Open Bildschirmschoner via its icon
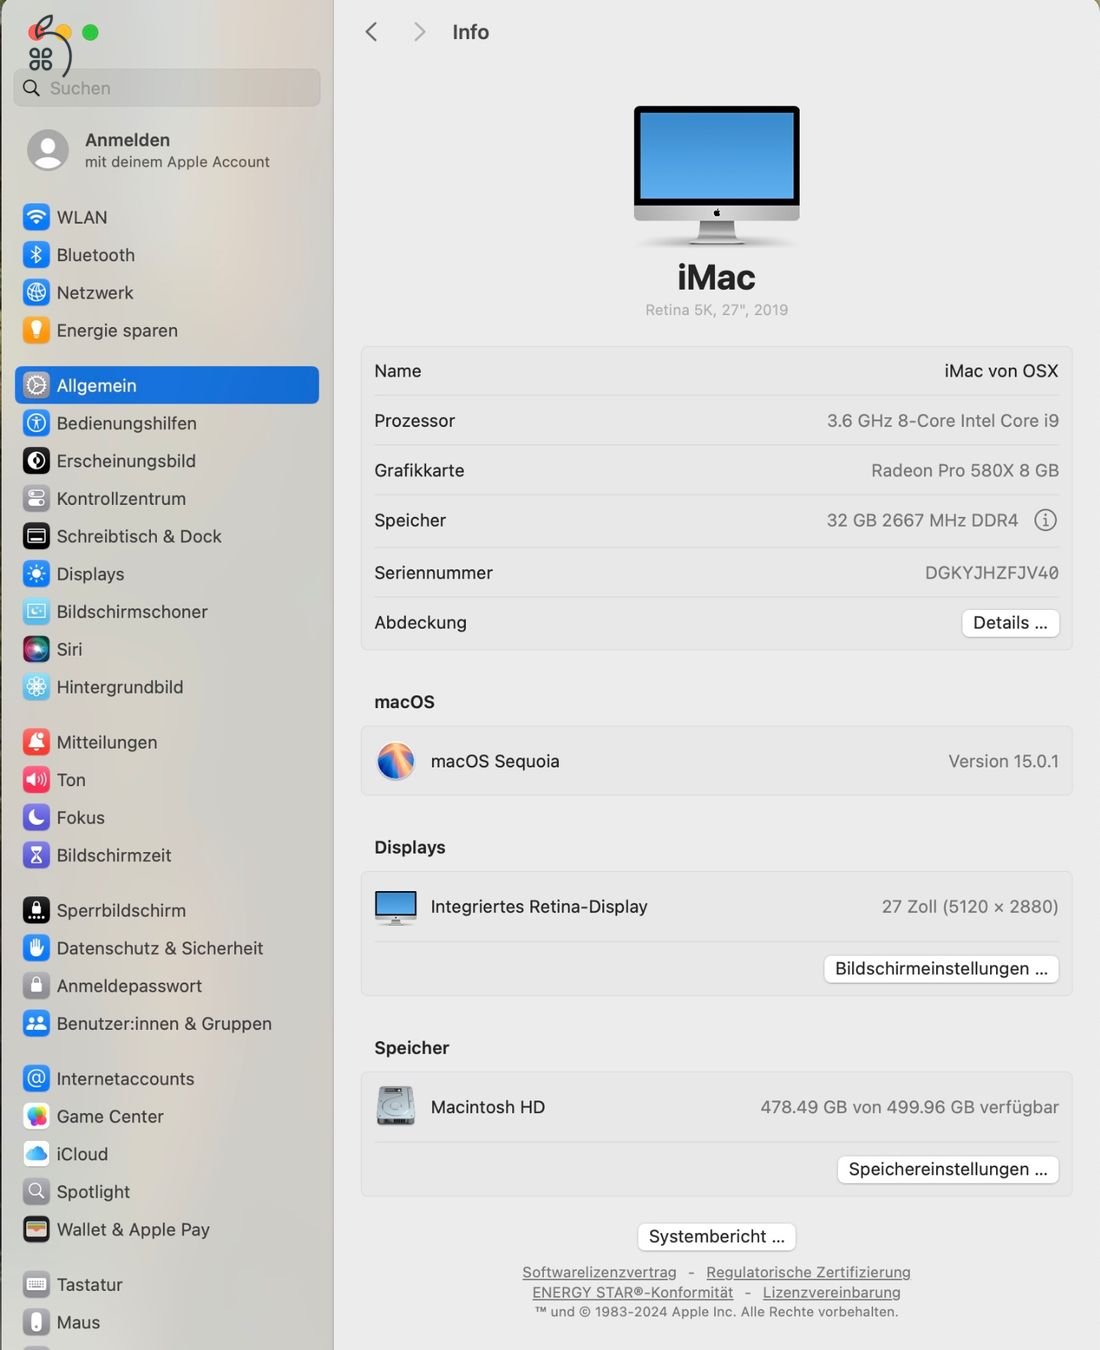The height and width of the screenshot is (1350, 1100). click(36, 611)
